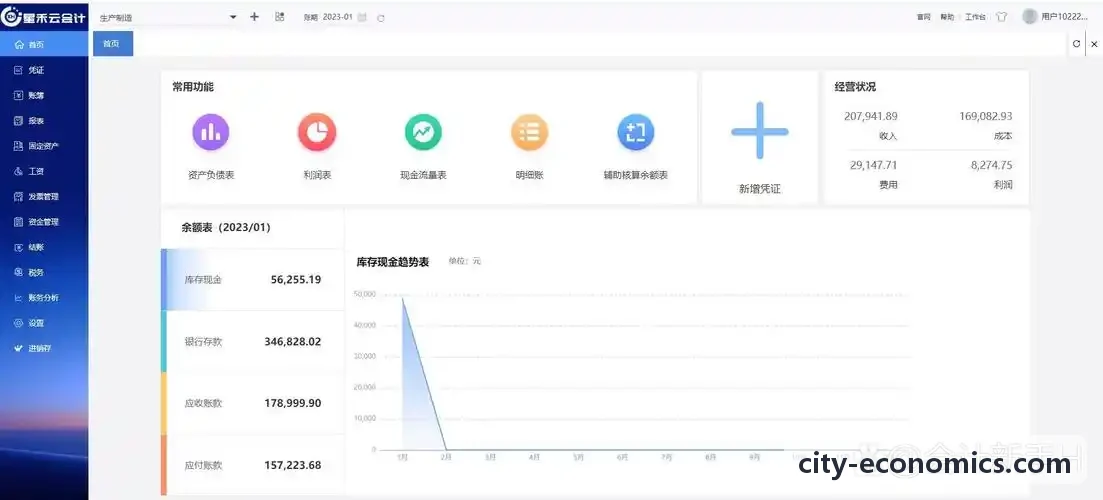Open the 辅助核算余额表 blue icon
The image size is (1103, 500).
tap(636, 132)
